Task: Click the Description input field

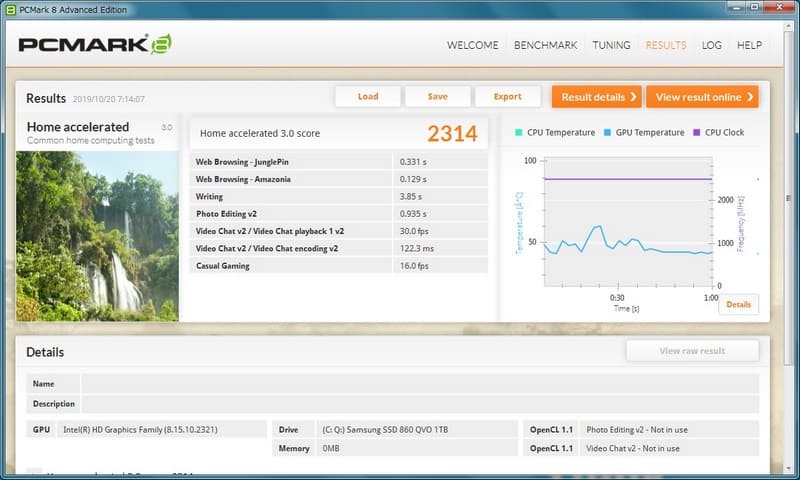Action: coord(420,403)
